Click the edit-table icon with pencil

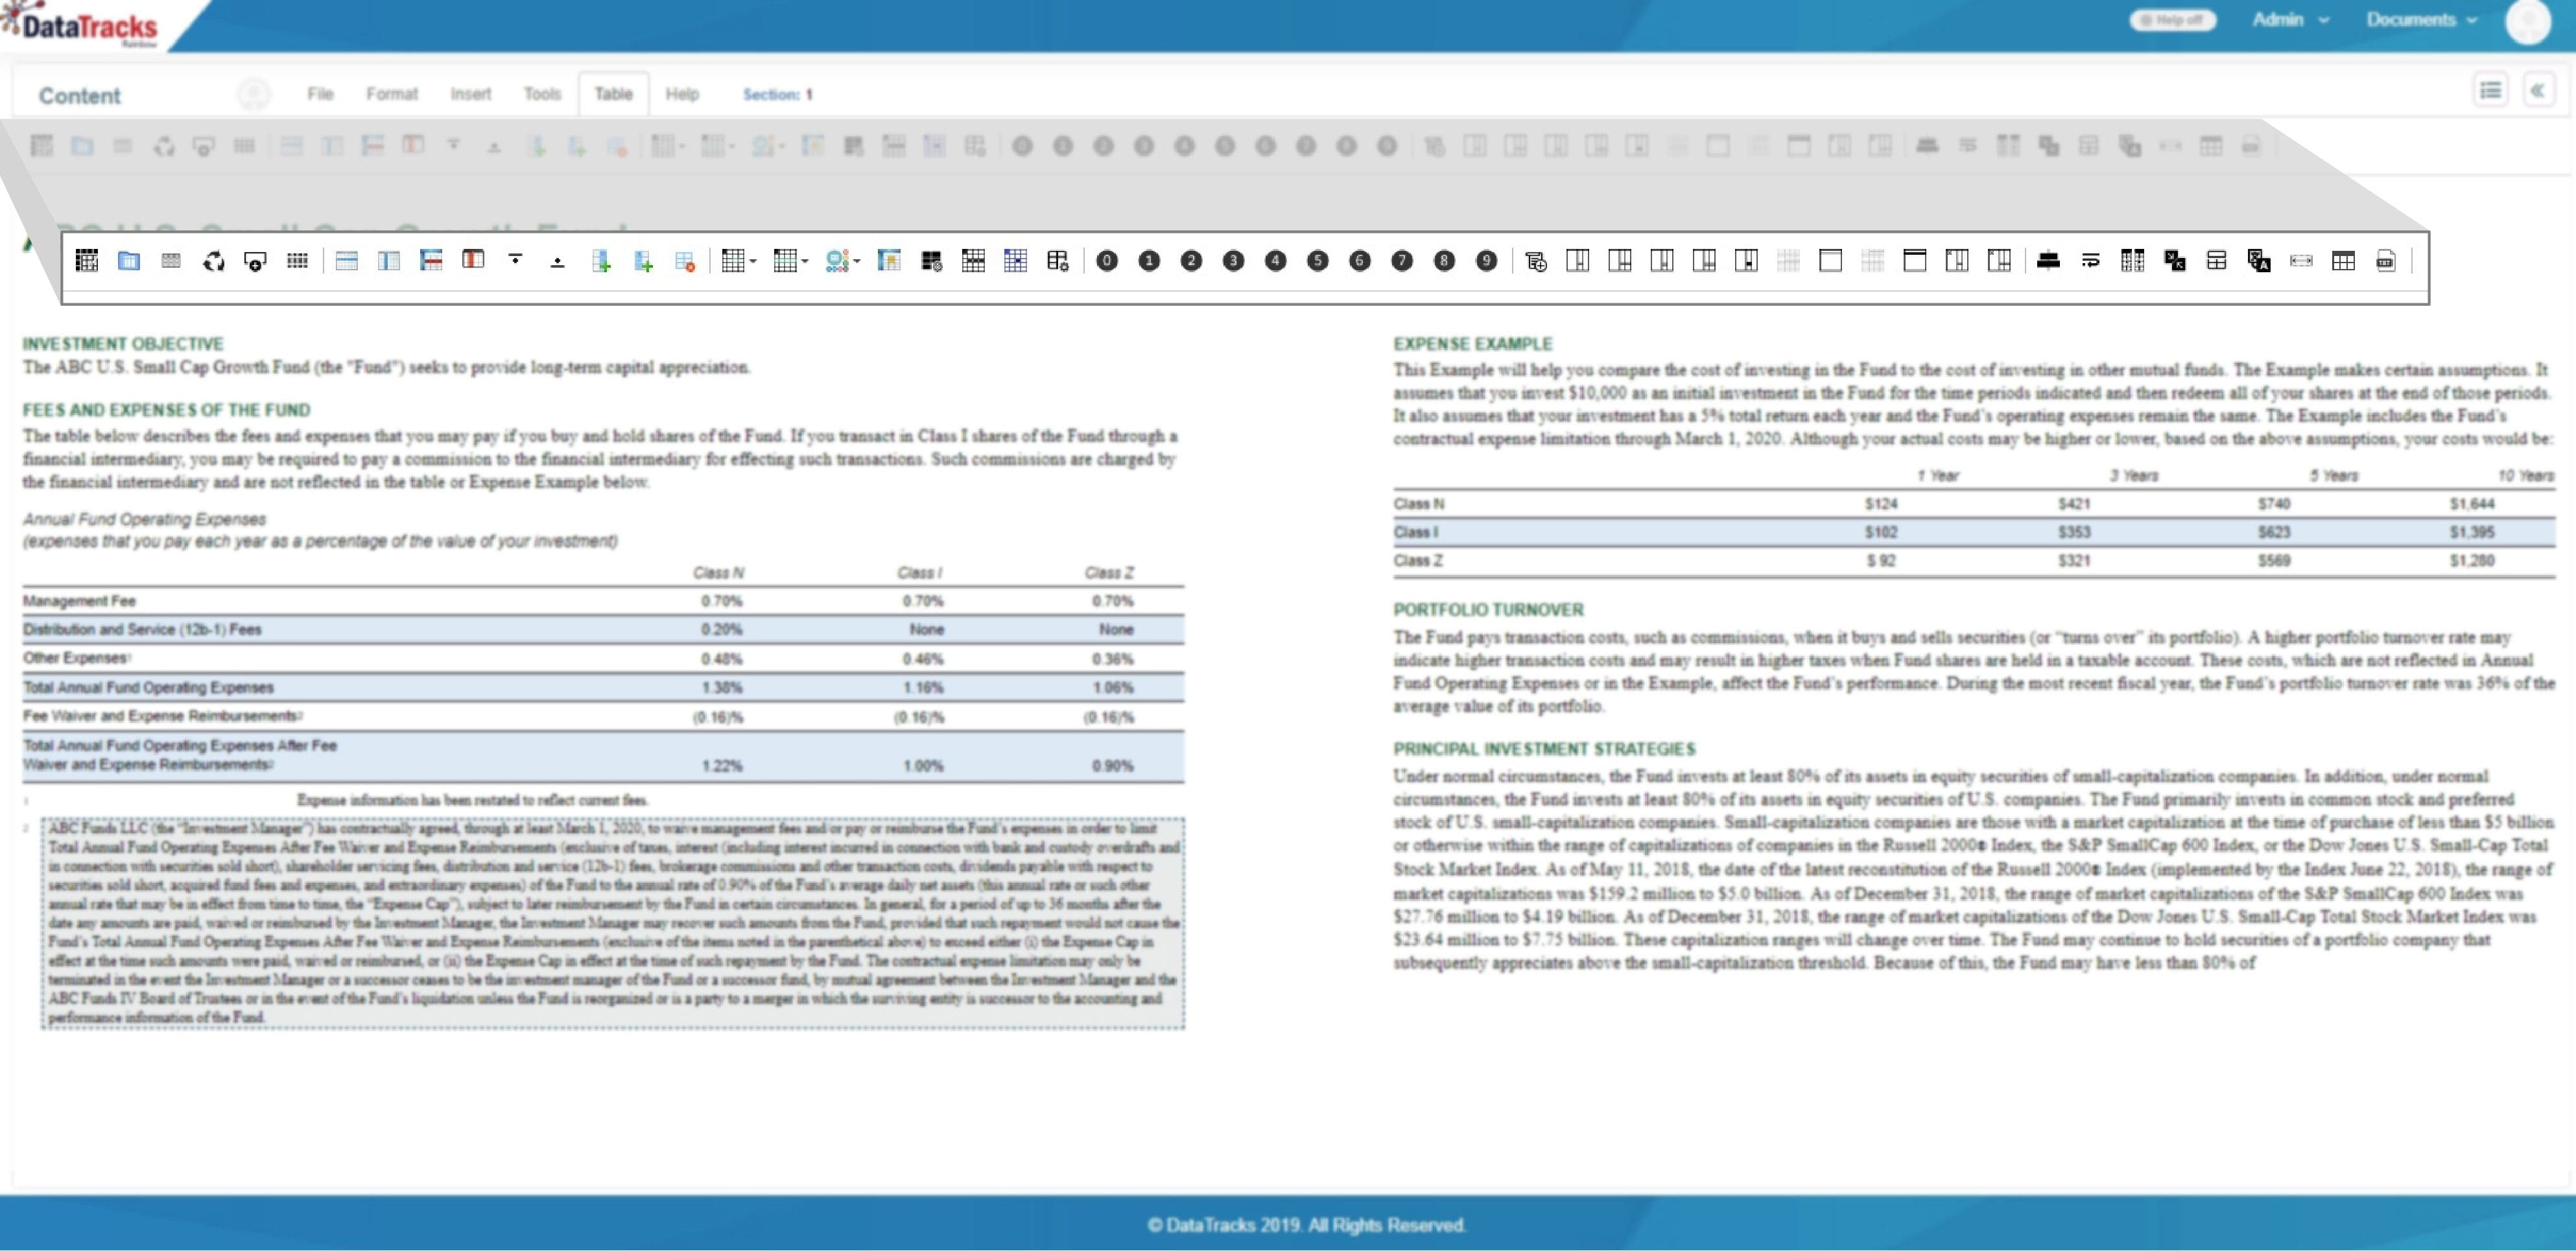pyautogui.click(x=87, y=261)
